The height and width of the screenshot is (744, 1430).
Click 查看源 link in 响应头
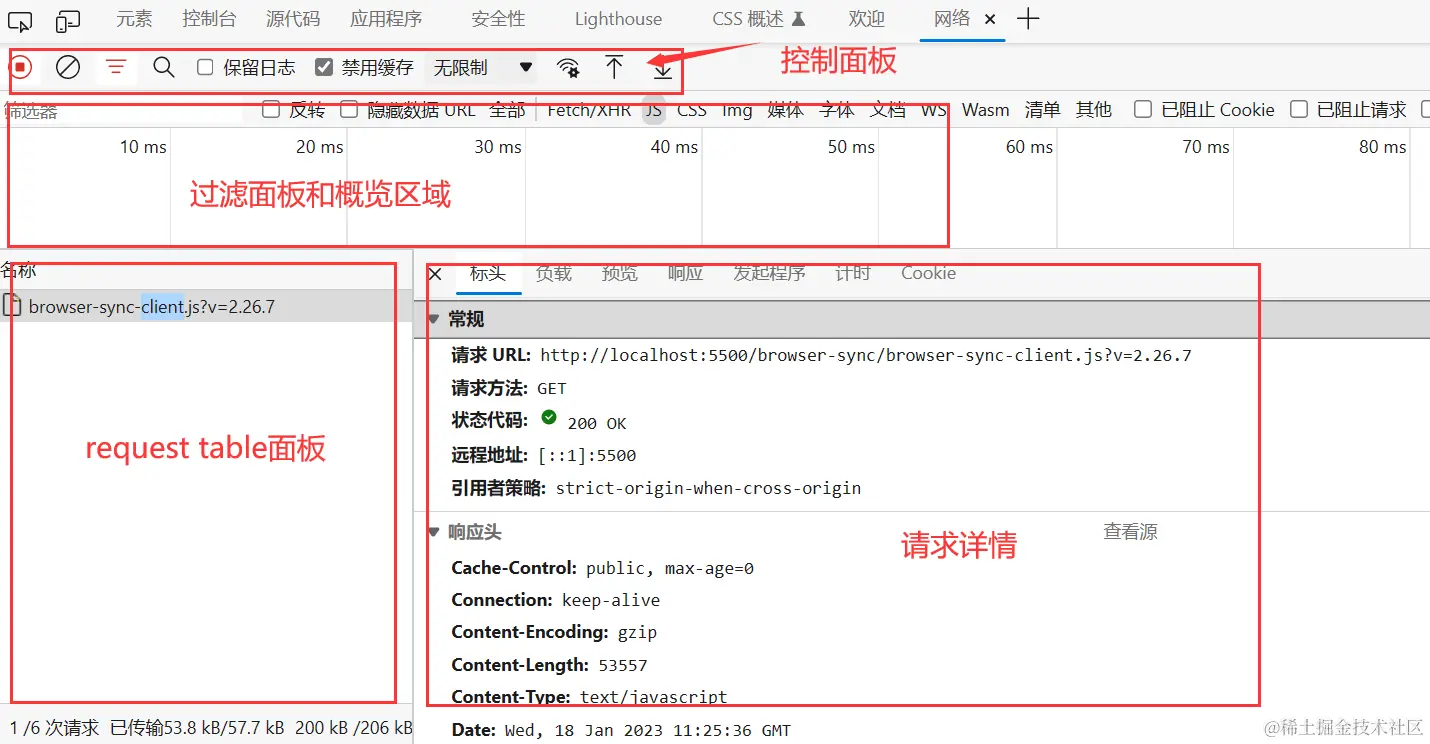click(1130, 532)
